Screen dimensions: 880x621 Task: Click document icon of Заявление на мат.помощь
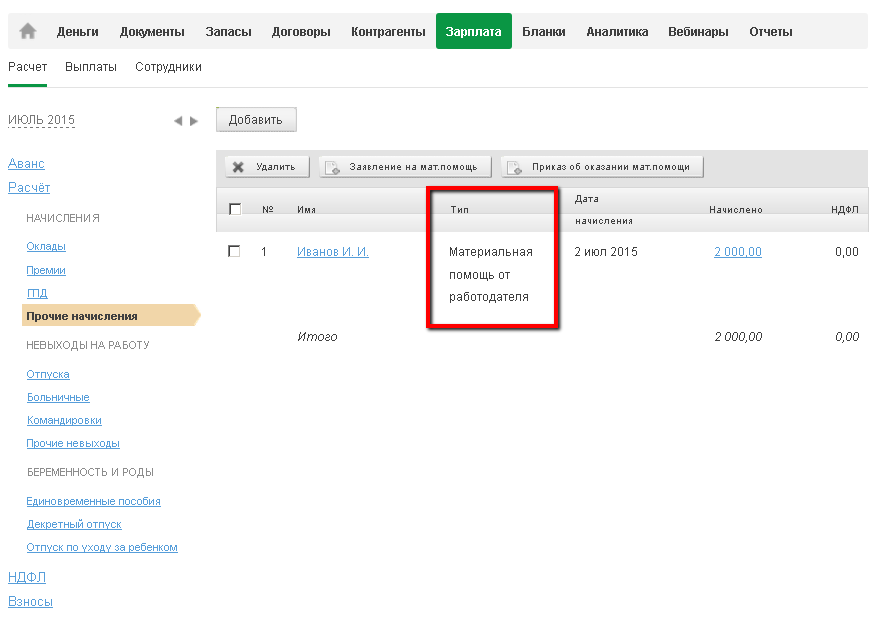click(333, 167)
